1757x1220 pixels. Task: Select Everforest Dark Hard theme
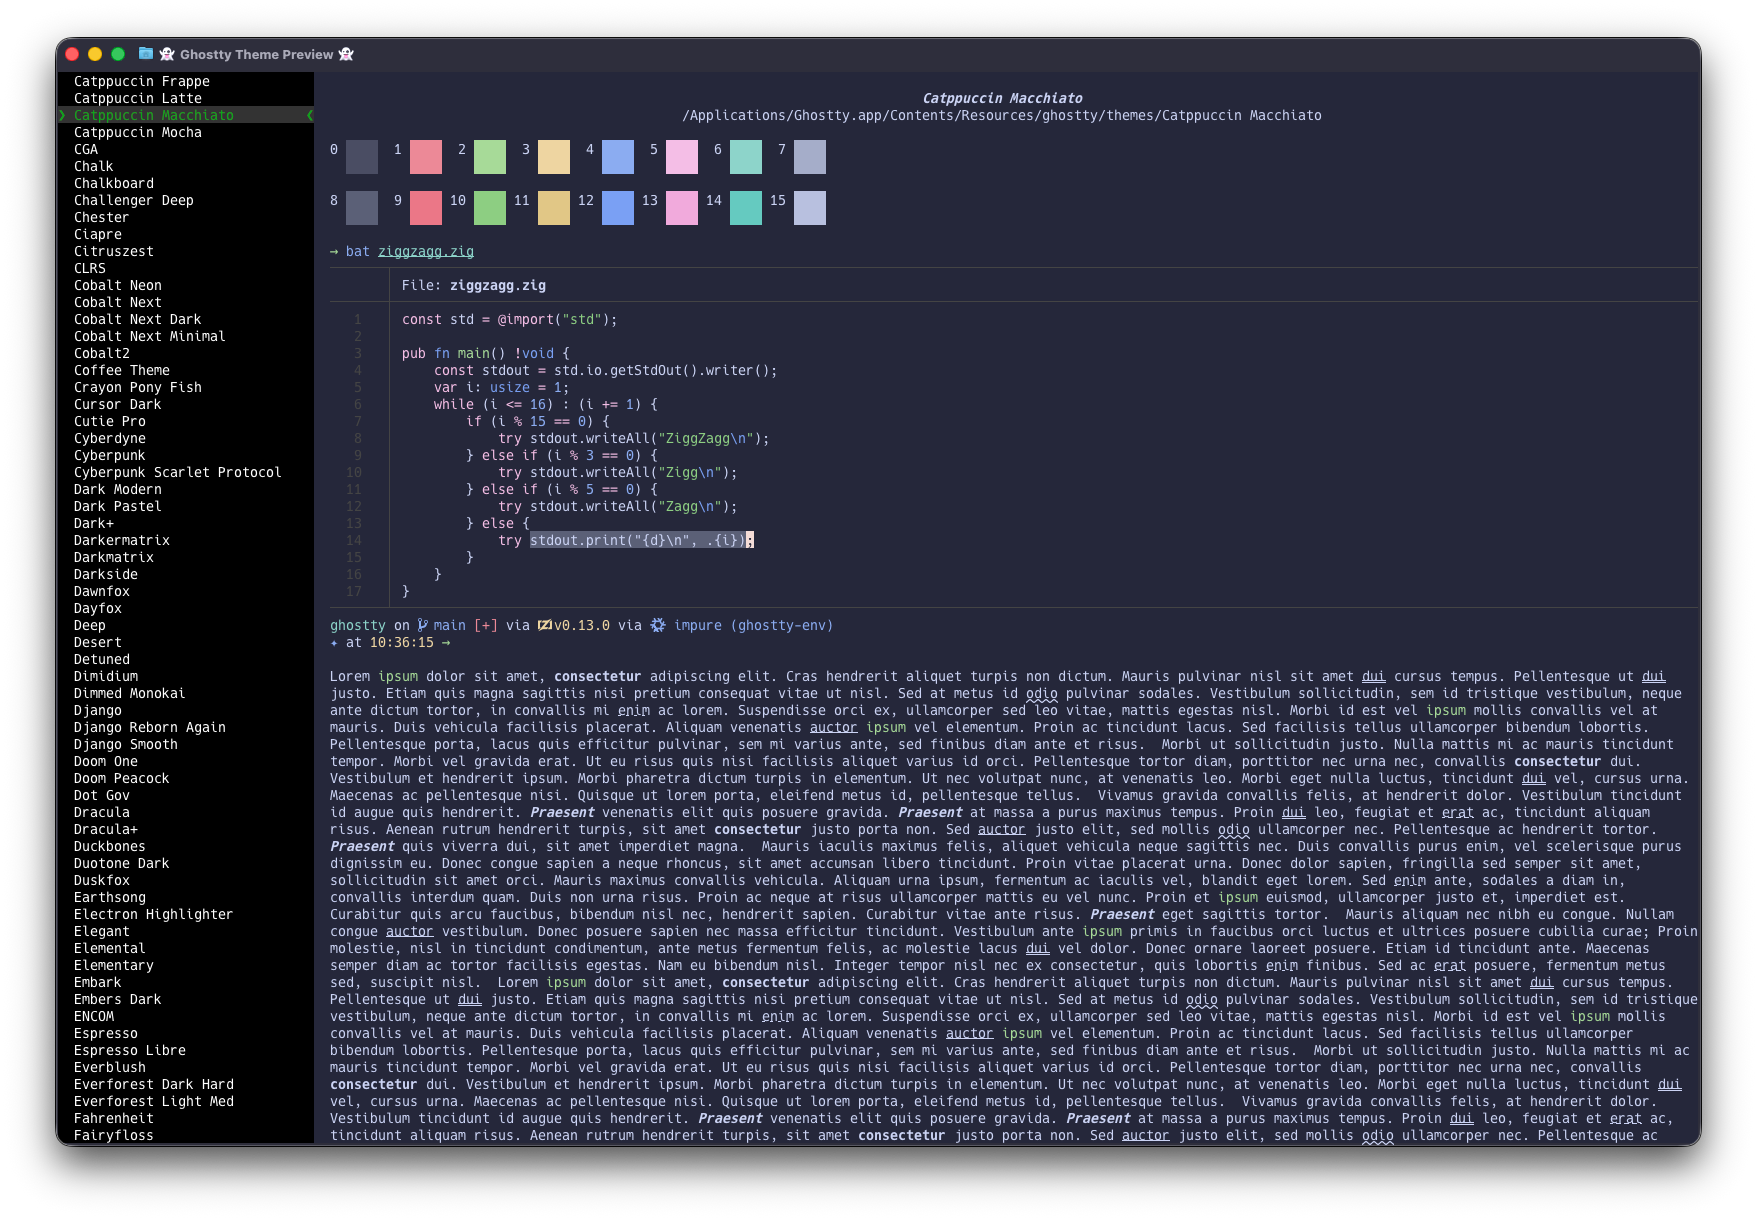tap(154, 1084)
